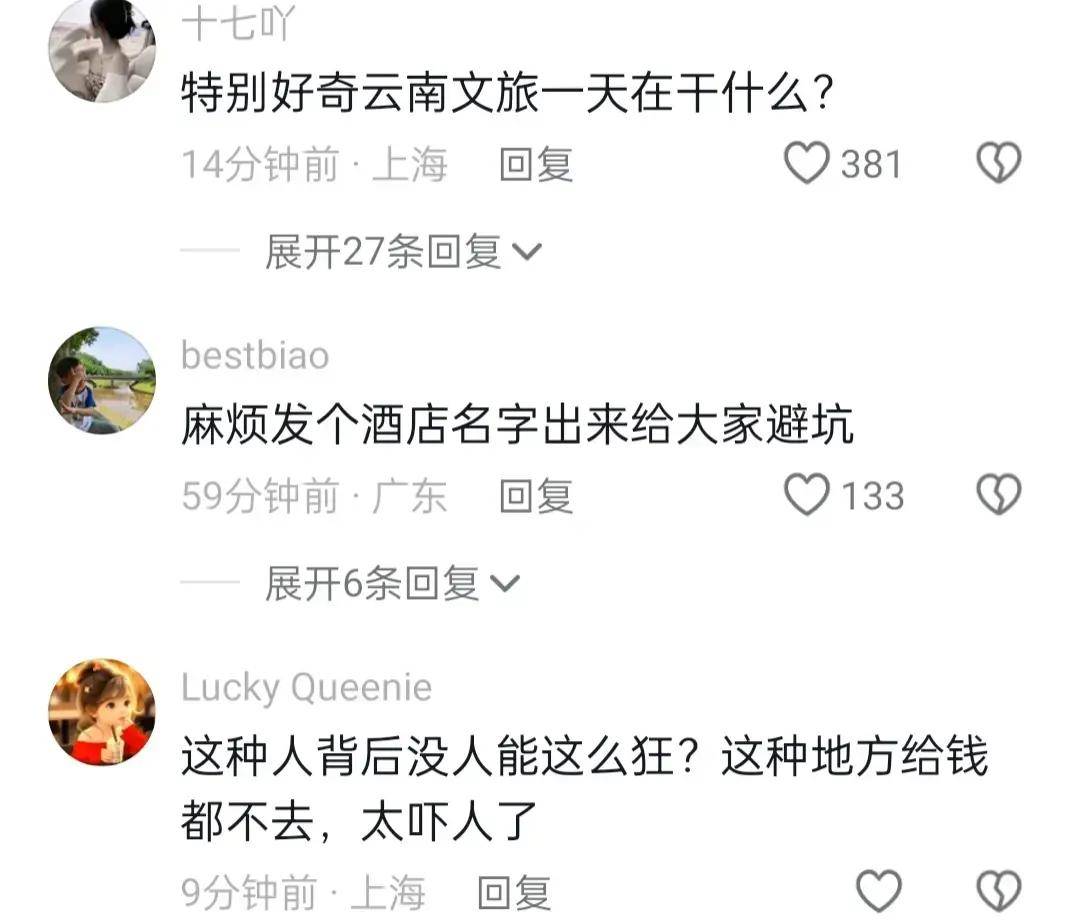Image resolution: width=1080 pixels, height=924 pixels.
Task: Reply to 十七吖's comment via 回复
Action: click(x=536, y=165)
